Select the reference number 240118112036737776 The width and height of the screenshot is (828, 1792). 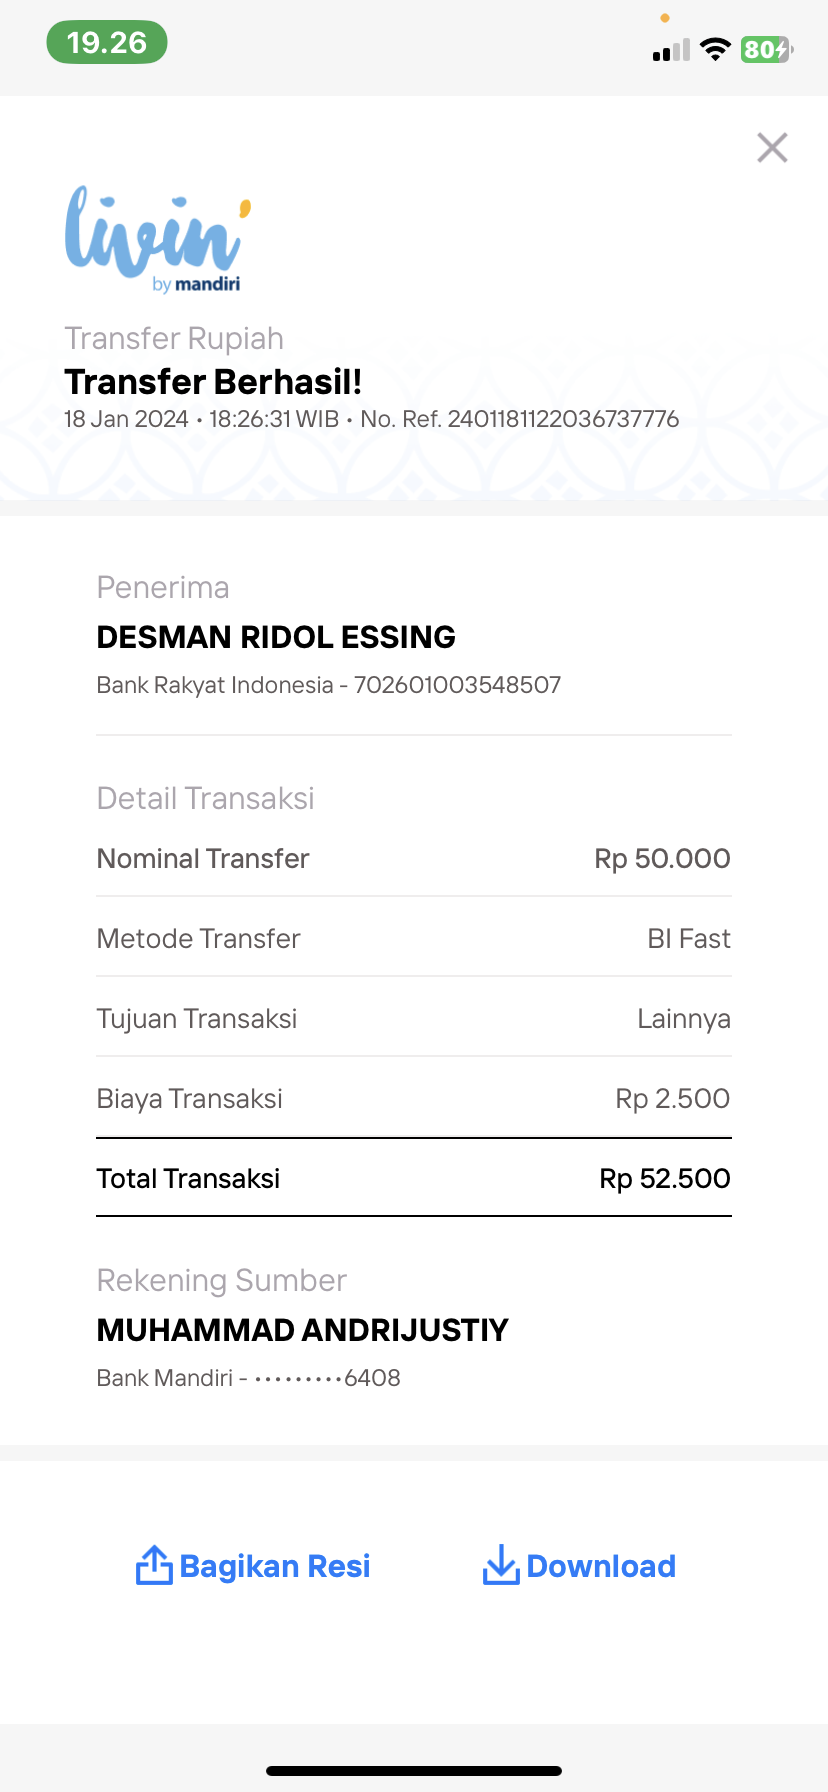[563, 419]
